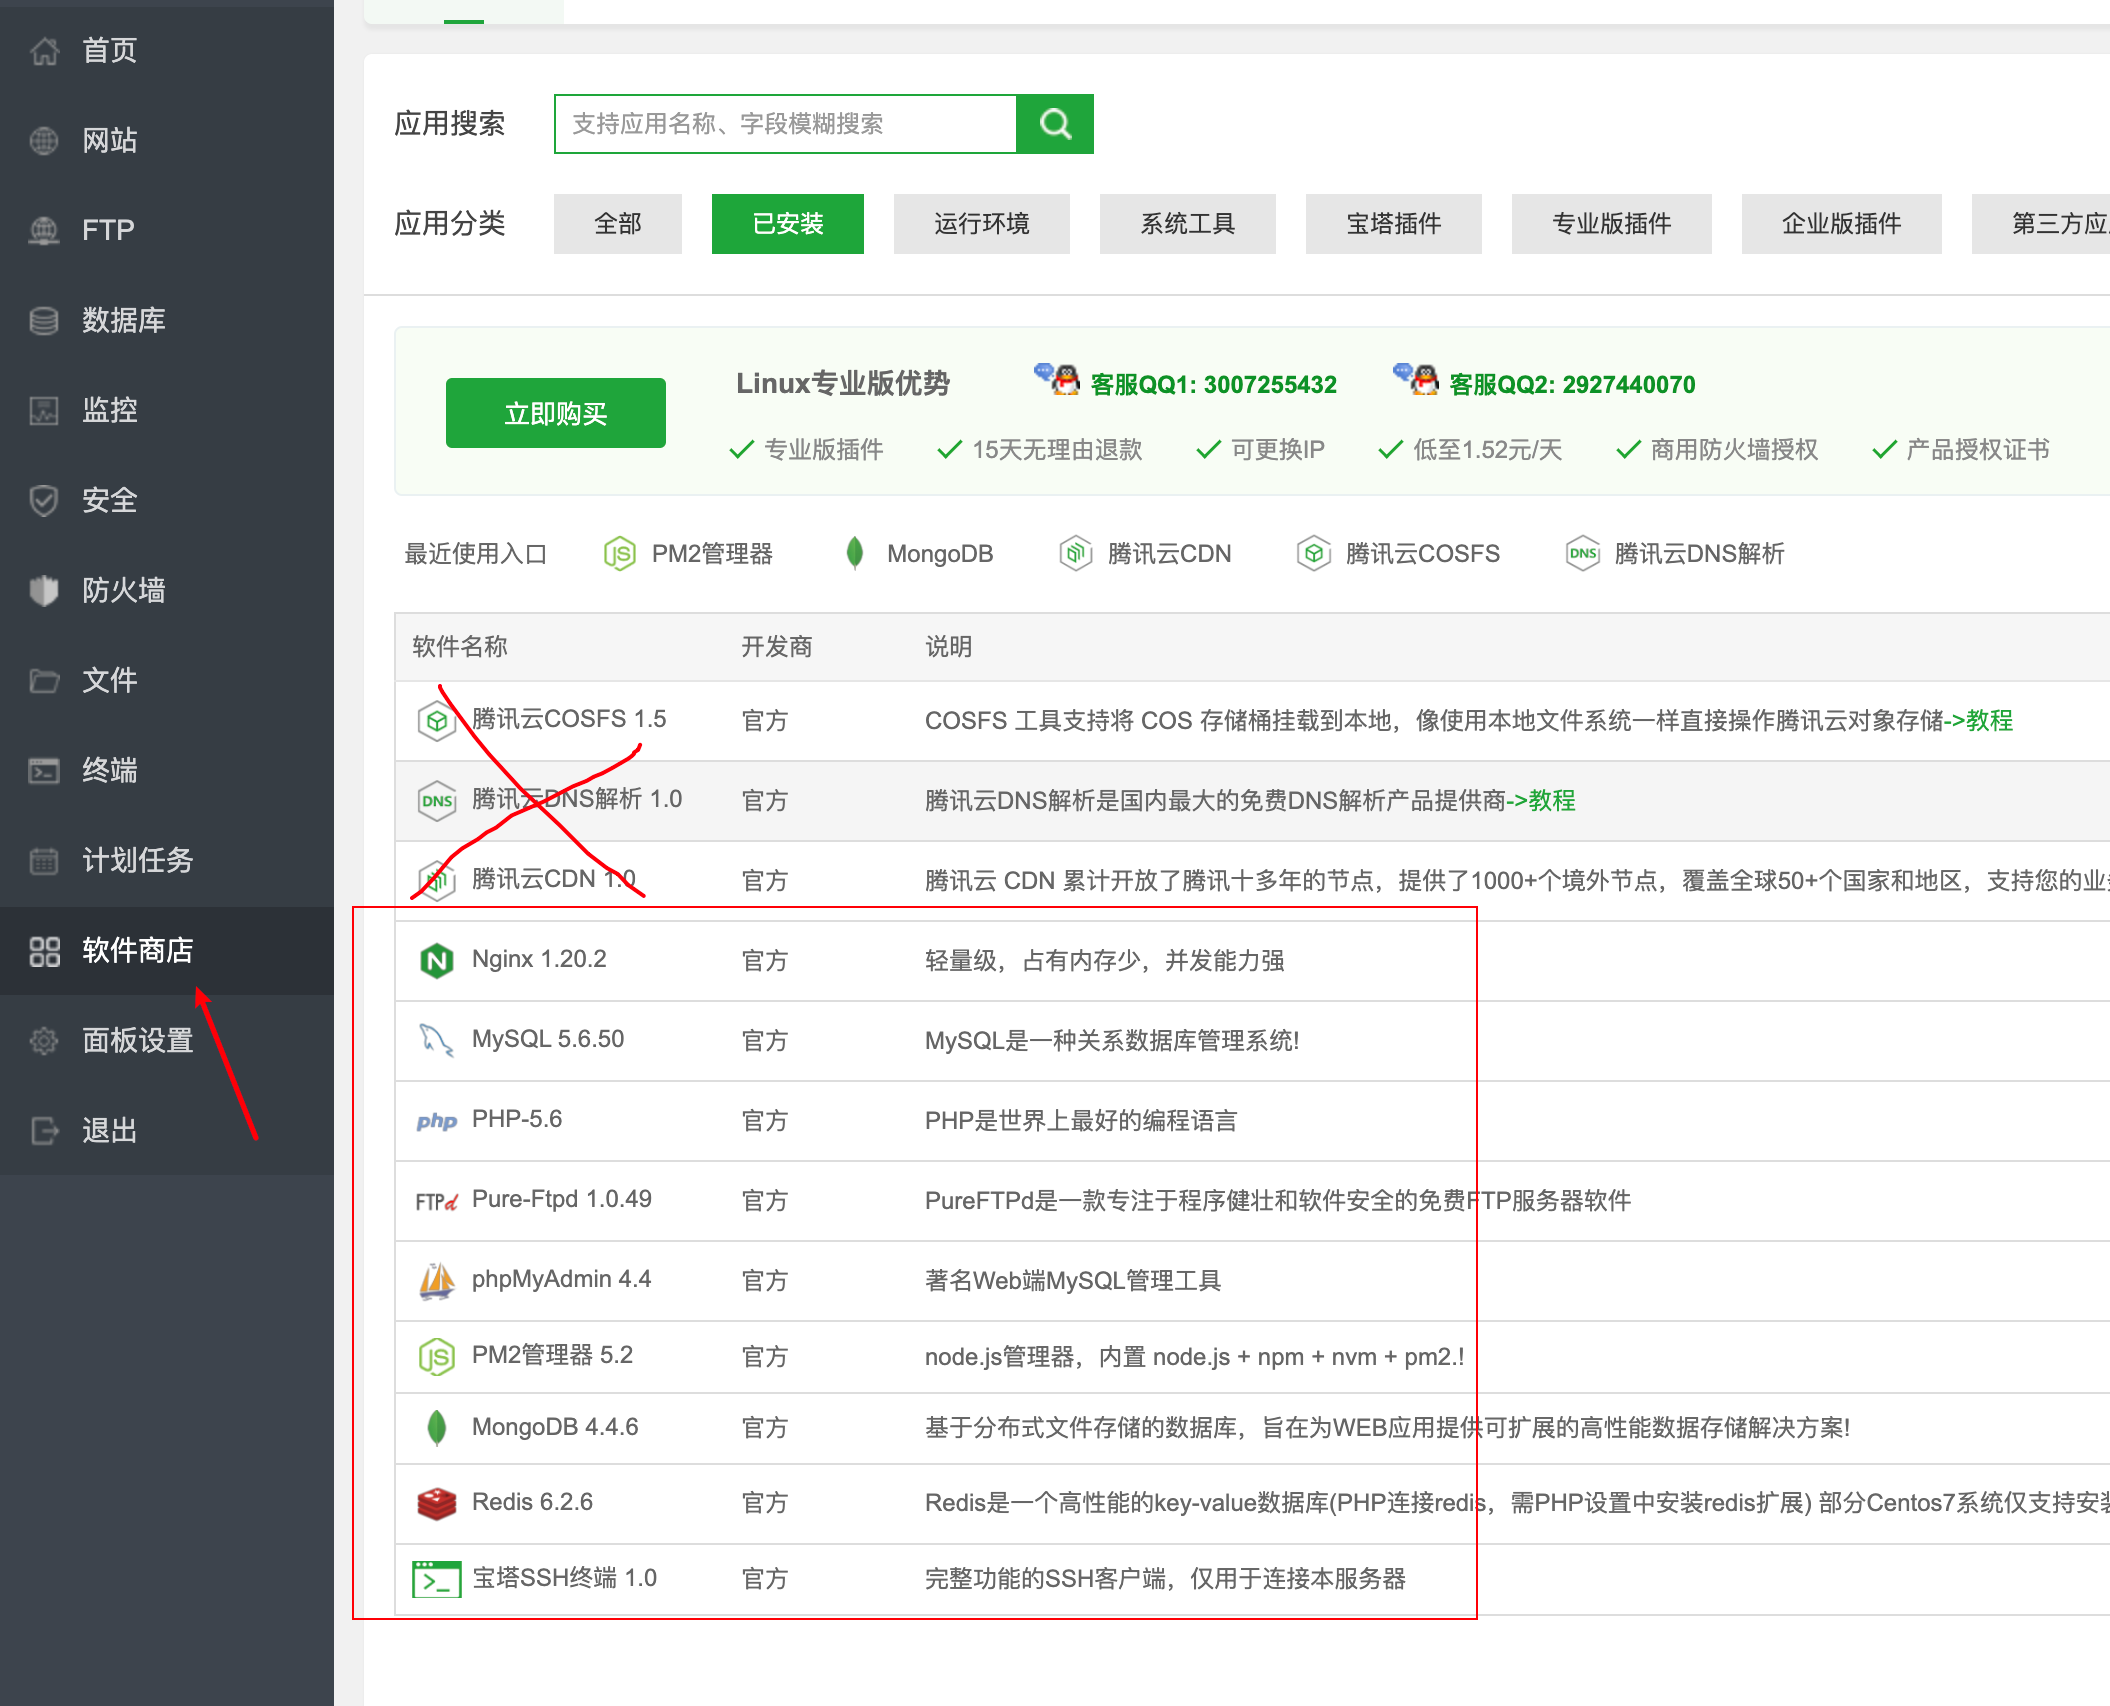Open recent entry MongoDB
This screenshot has width=2110, height=1706.
pyautogui.click(x=918, y=554)
